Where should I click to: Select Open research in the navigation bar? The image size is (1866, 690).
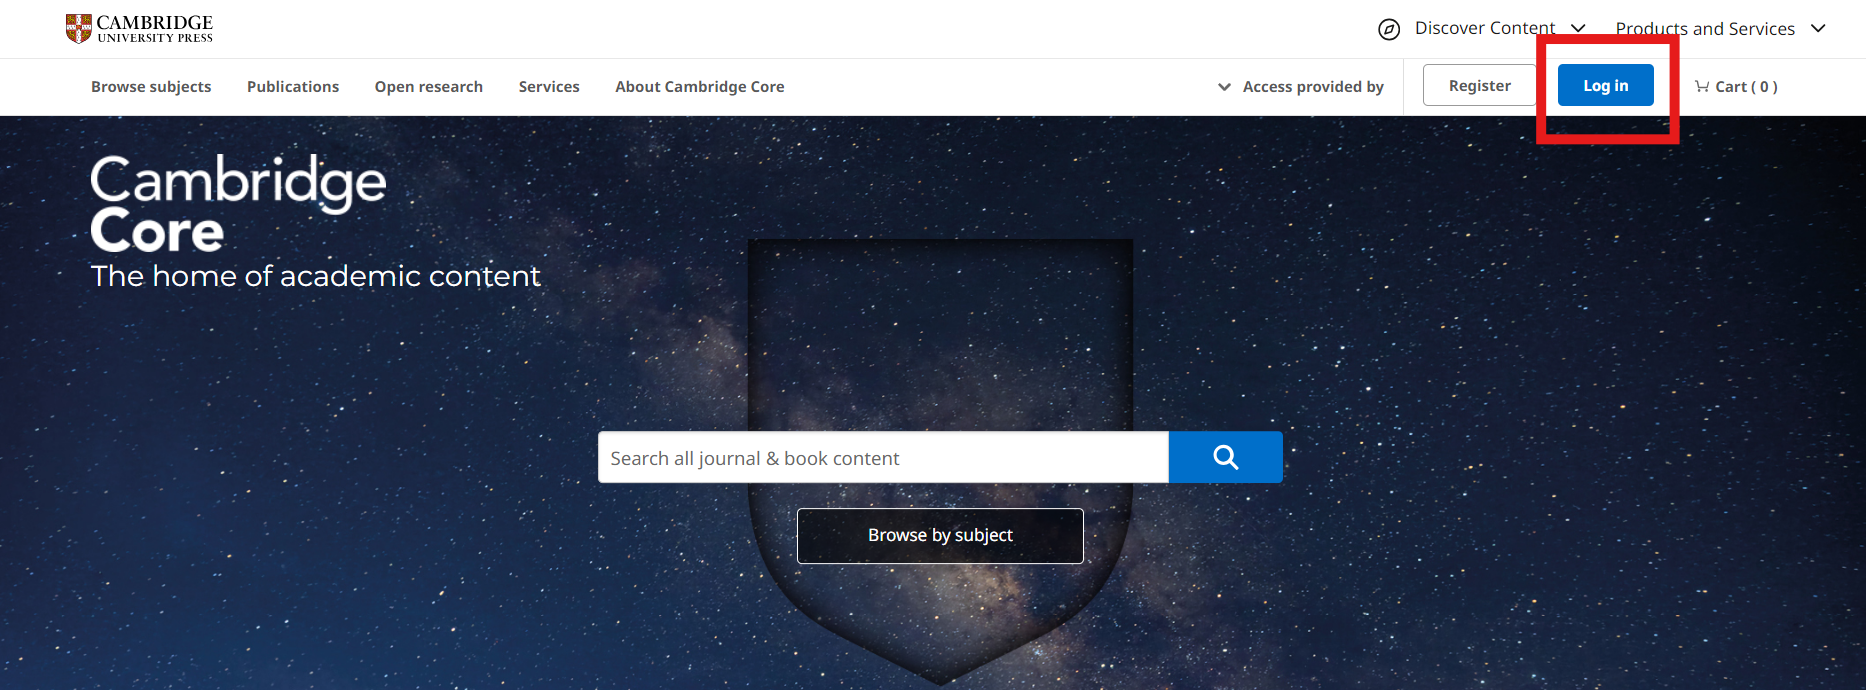[x=429, y=87]
